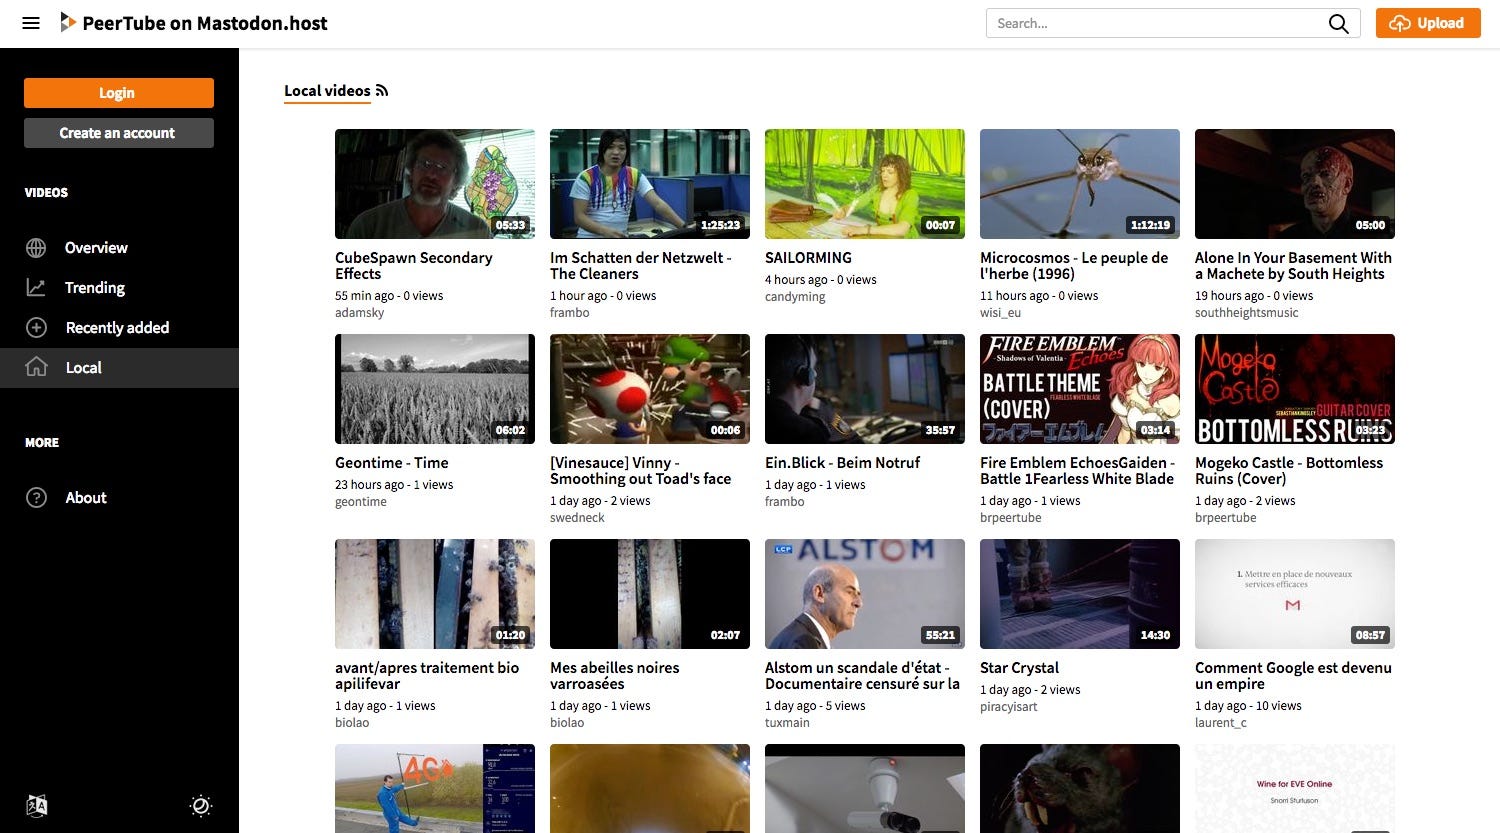Toggle dark/light theme with the sun icon
The image size is (1500, 833).
(200, 805)
